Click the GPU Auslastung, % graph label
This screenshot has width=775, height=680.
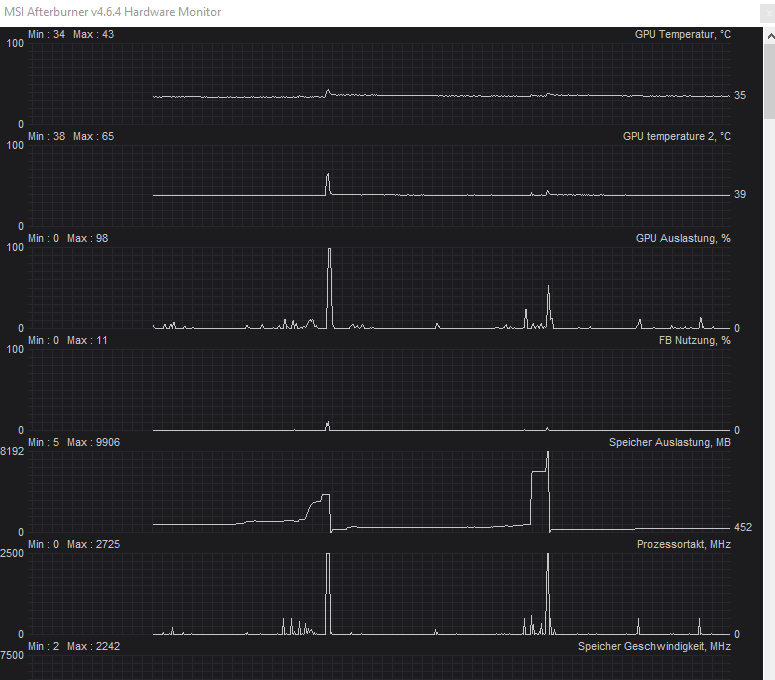(x=683, y=238)
